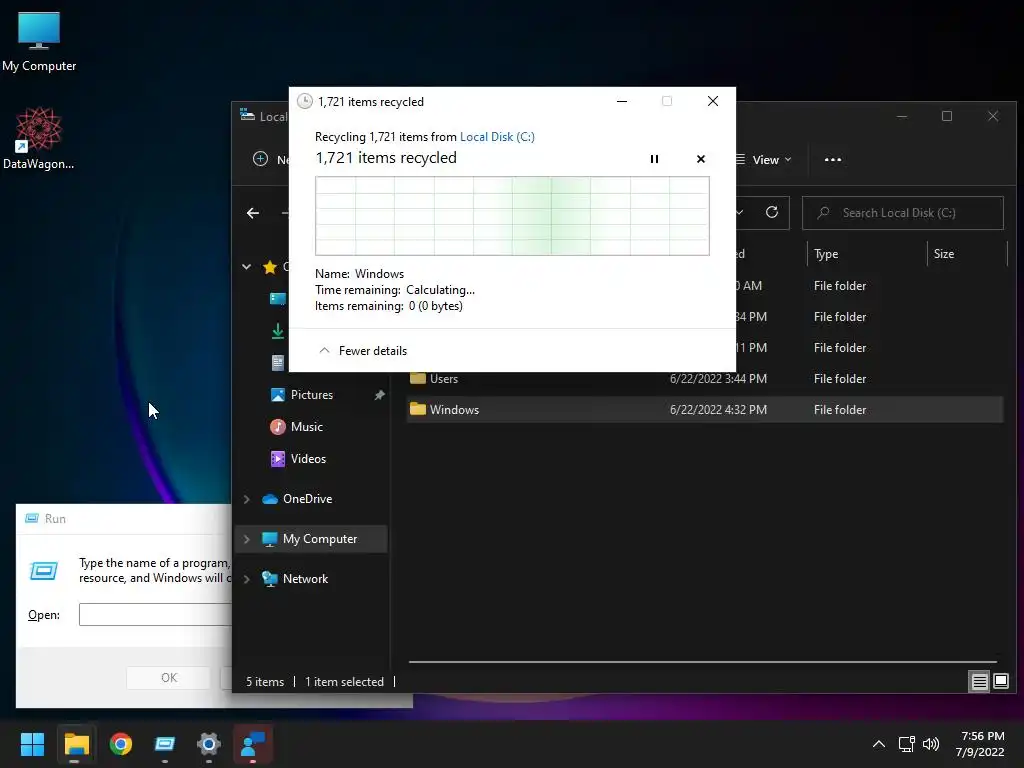Open Documents via the sidebar page icon
This screenshot has height=768, width=1024.
278,362
